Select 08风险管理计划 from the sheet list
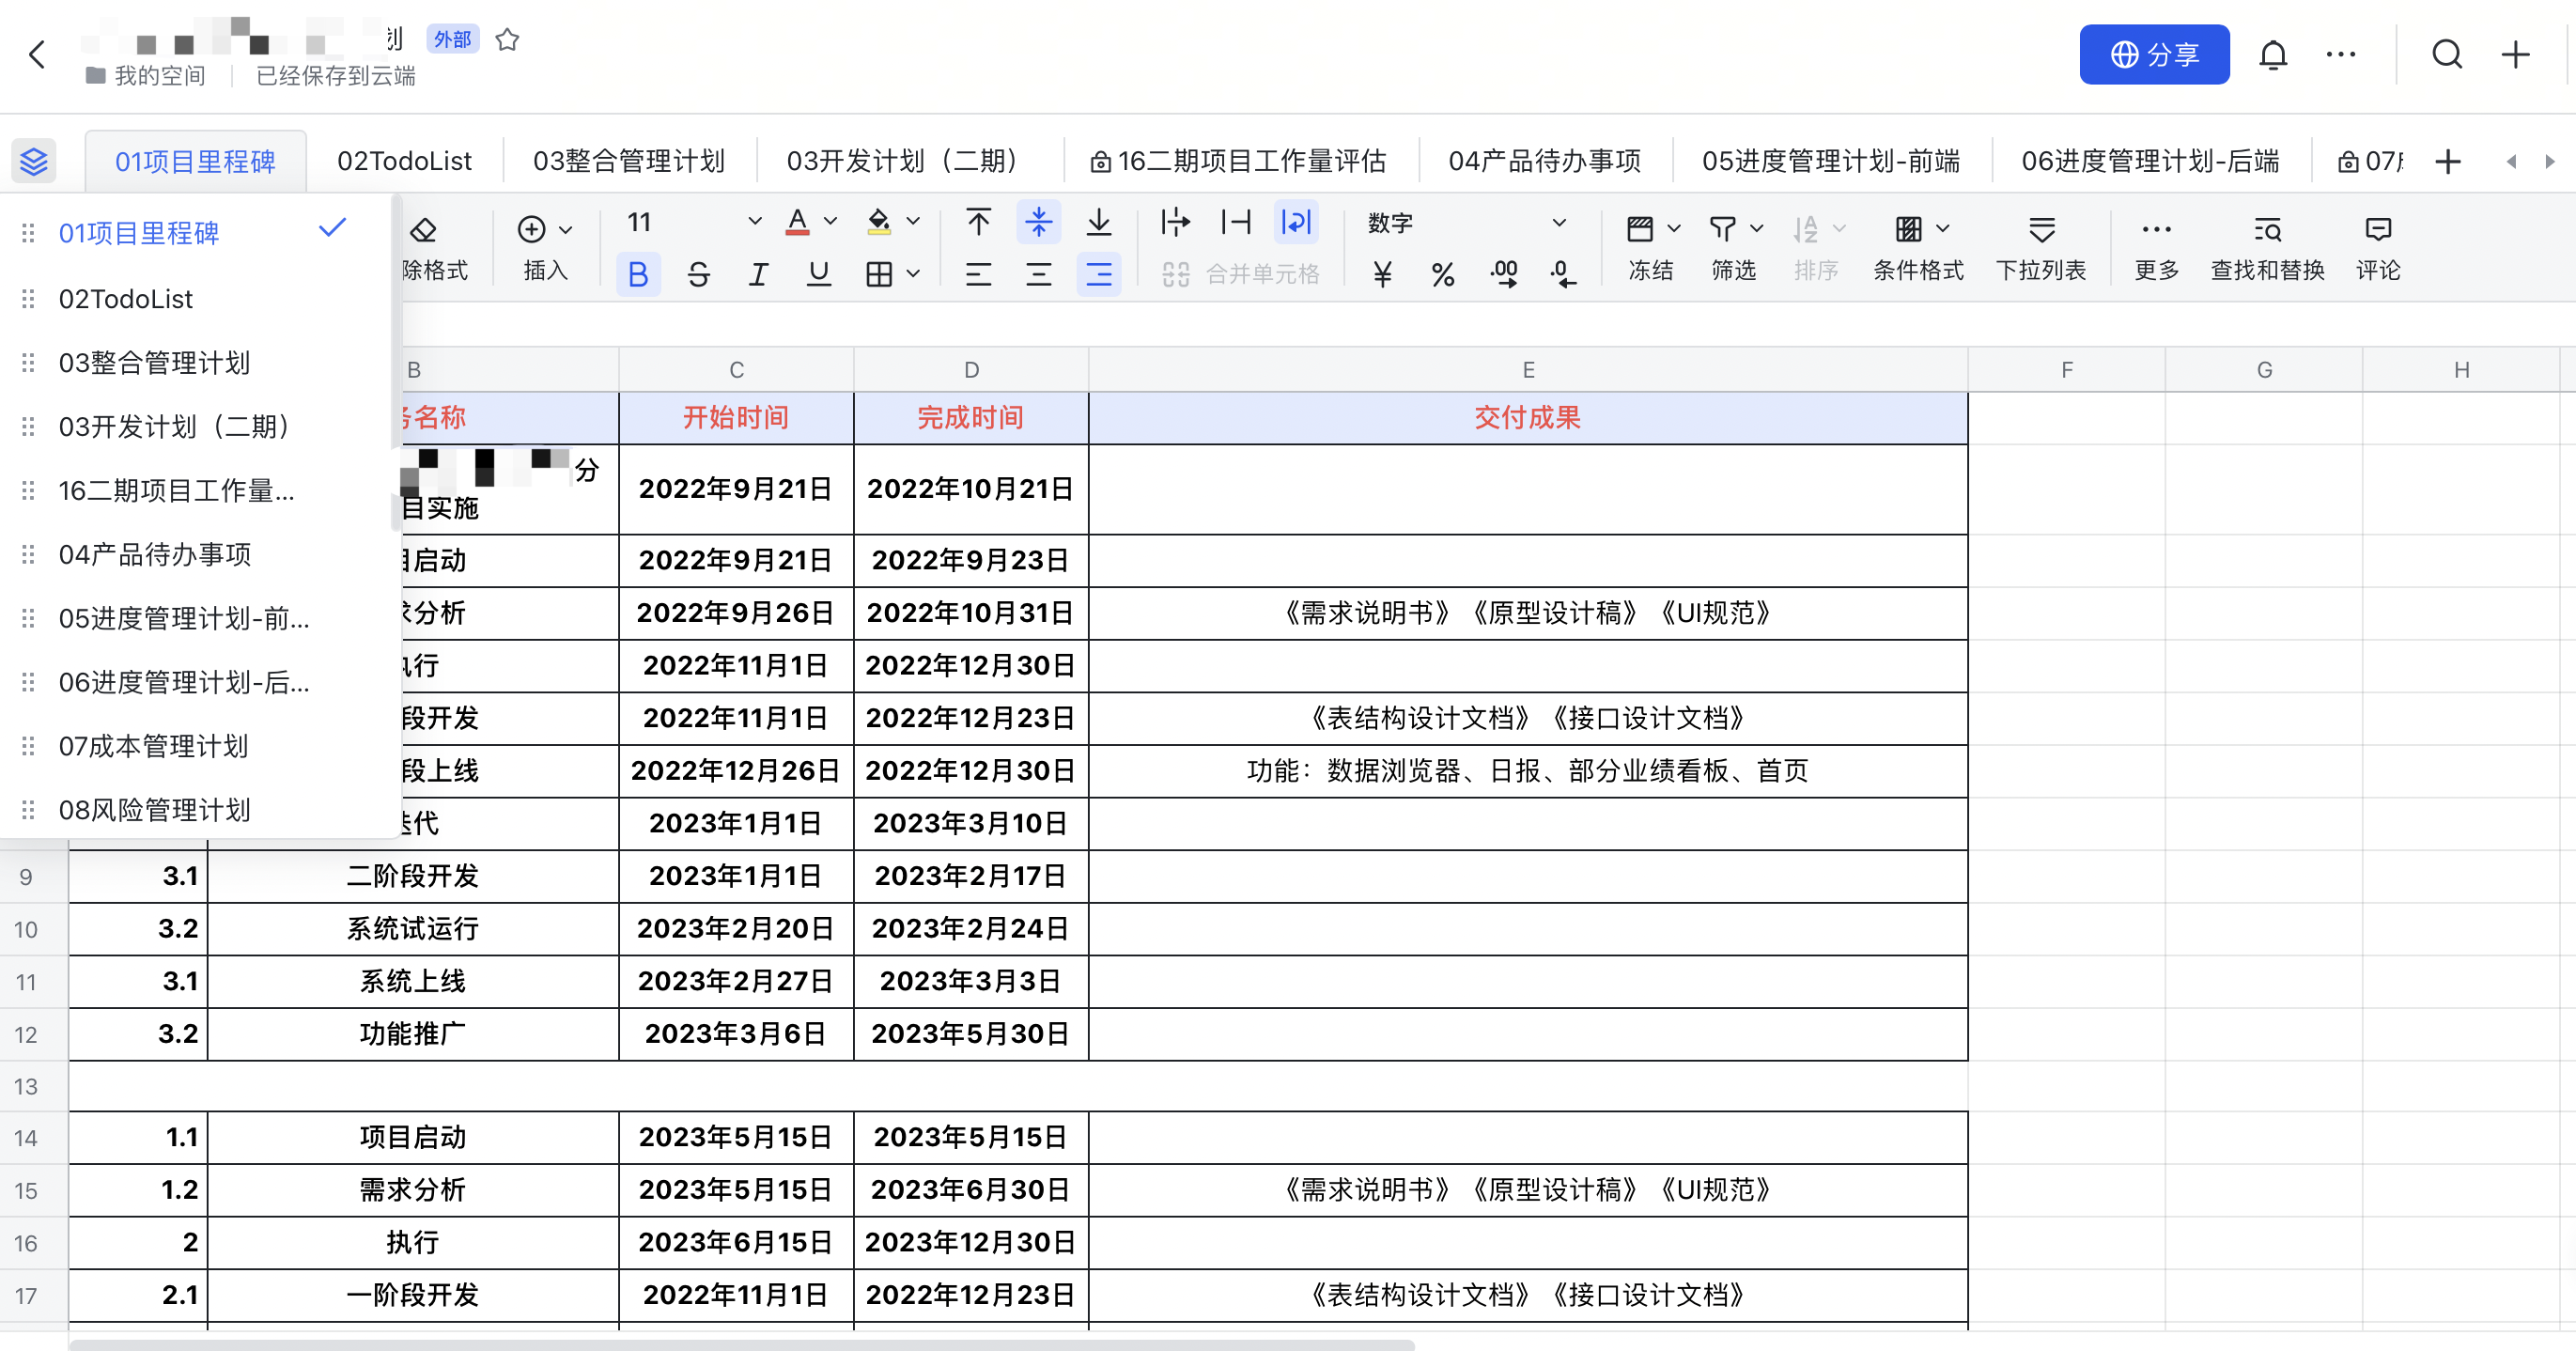 155,810
